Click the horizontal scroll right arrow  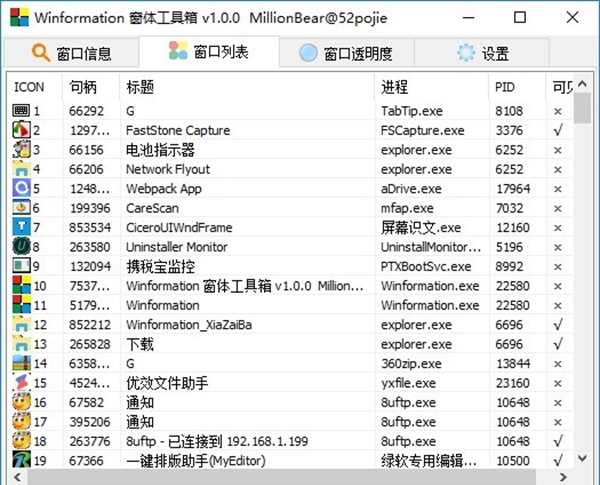coord(563,477)
